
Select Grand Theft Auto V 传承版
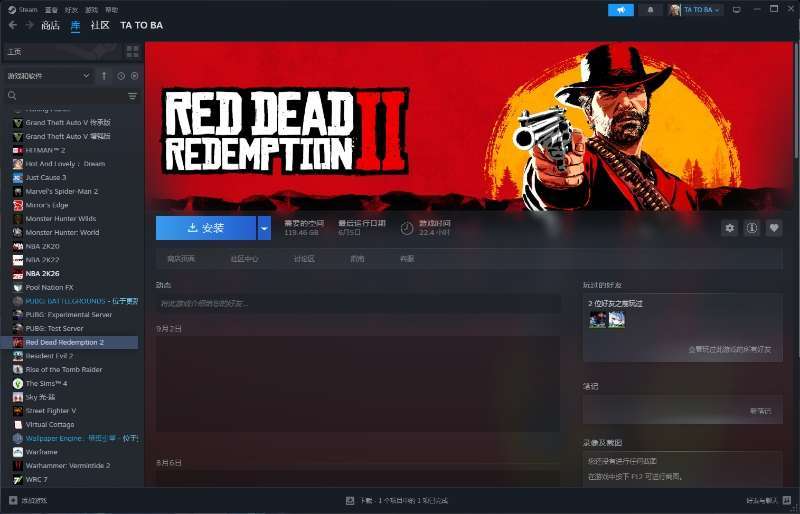click(x=70, y=123)
